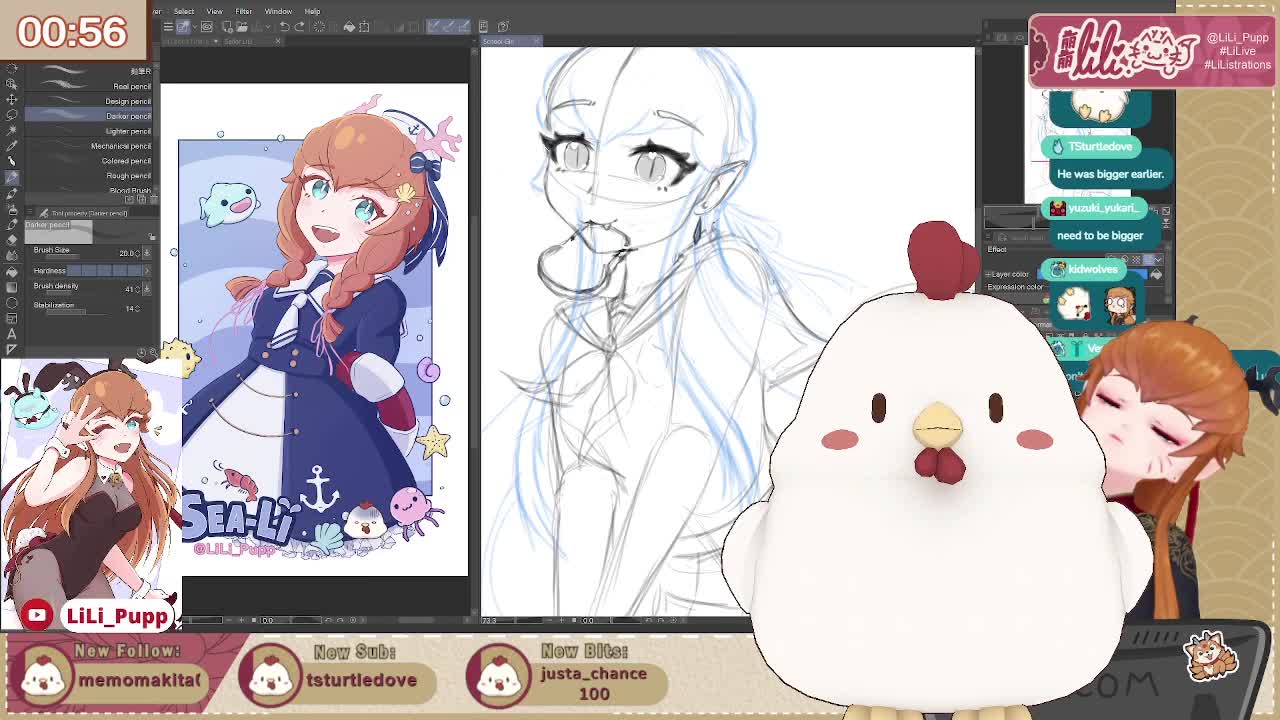Choose the Lighter pencil sub tool
Viewport: 1280px width, 720px height.
tap(89, 131)
